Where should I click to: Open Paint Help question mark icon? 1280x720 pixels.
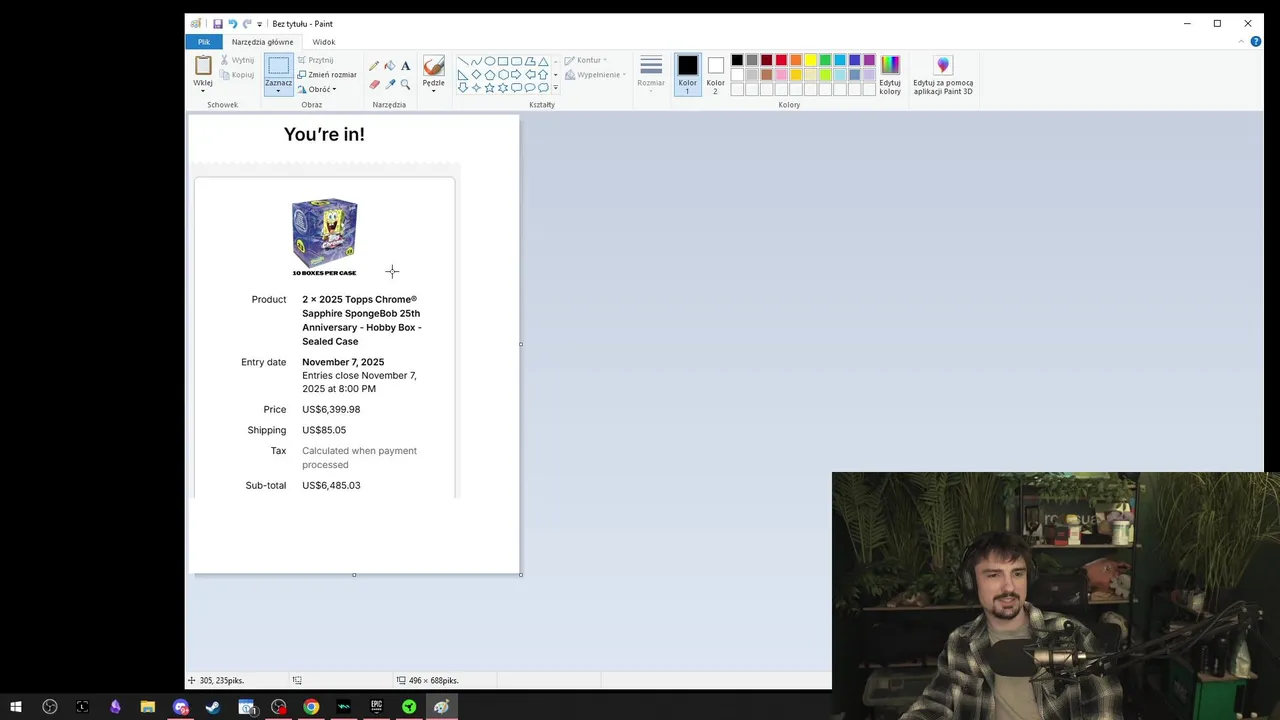pyautogui.click(x=1256, y=42)
